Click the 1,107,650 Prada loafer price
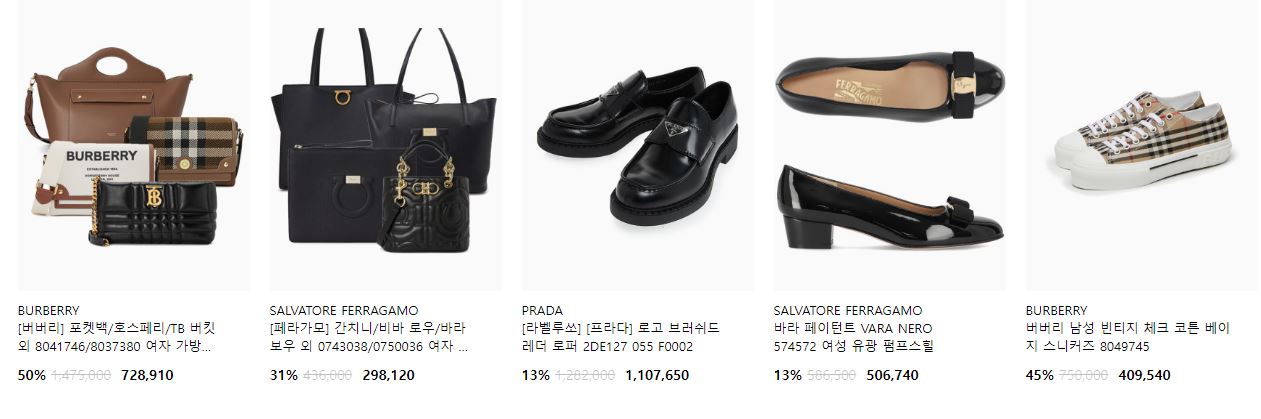 pyautogui.click(x=657, y=376)
